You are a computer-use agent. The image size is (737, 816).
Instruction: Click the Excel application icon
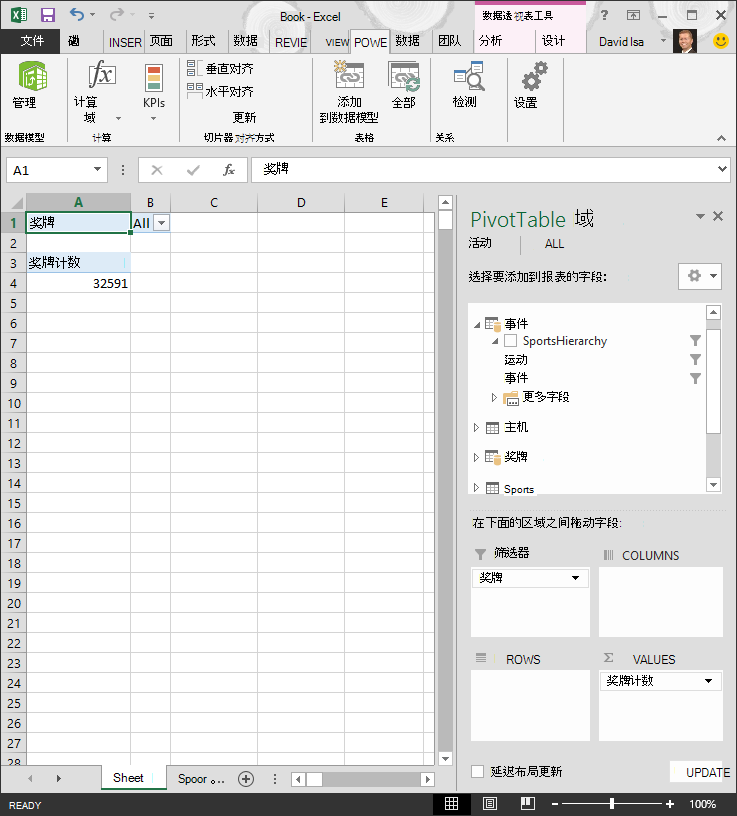tap(19, 15)
